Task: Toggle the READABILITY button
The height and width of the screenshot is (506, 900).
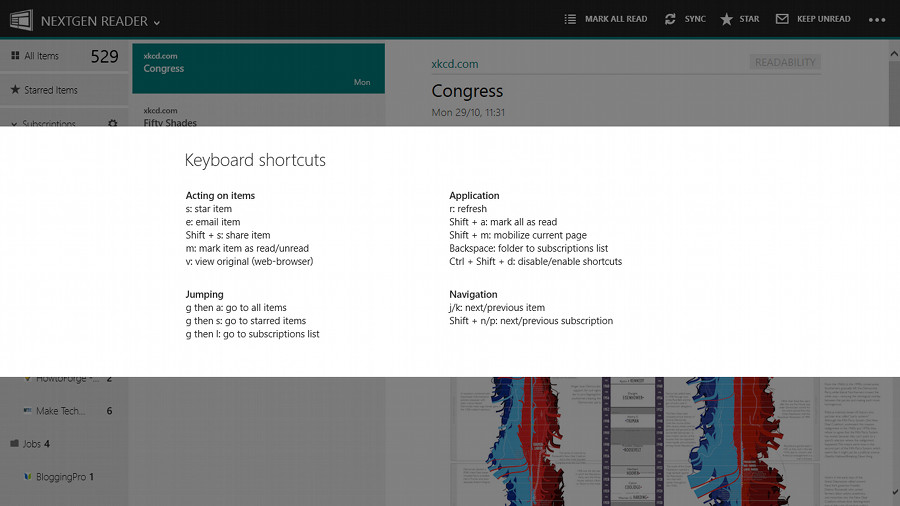Action: pos(785,62)
